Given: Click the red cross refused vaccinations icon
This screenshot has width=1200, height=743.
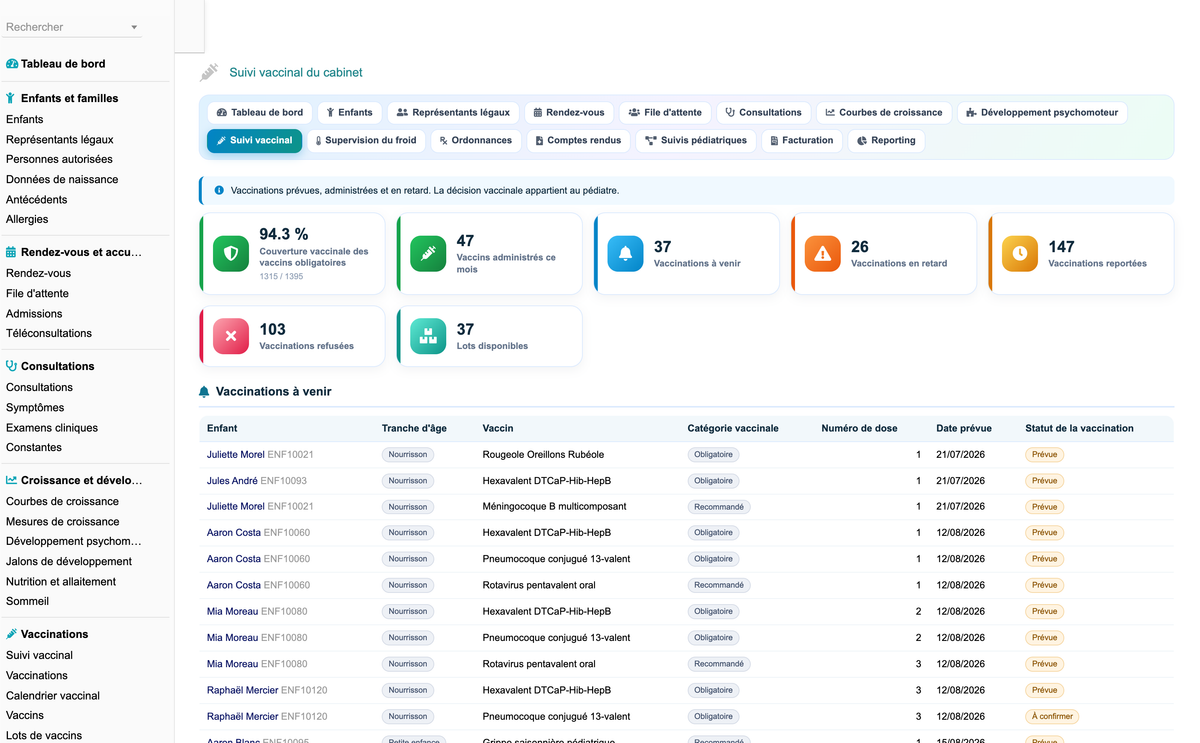Looking at the screenshot, I should [x=231, y=337].
